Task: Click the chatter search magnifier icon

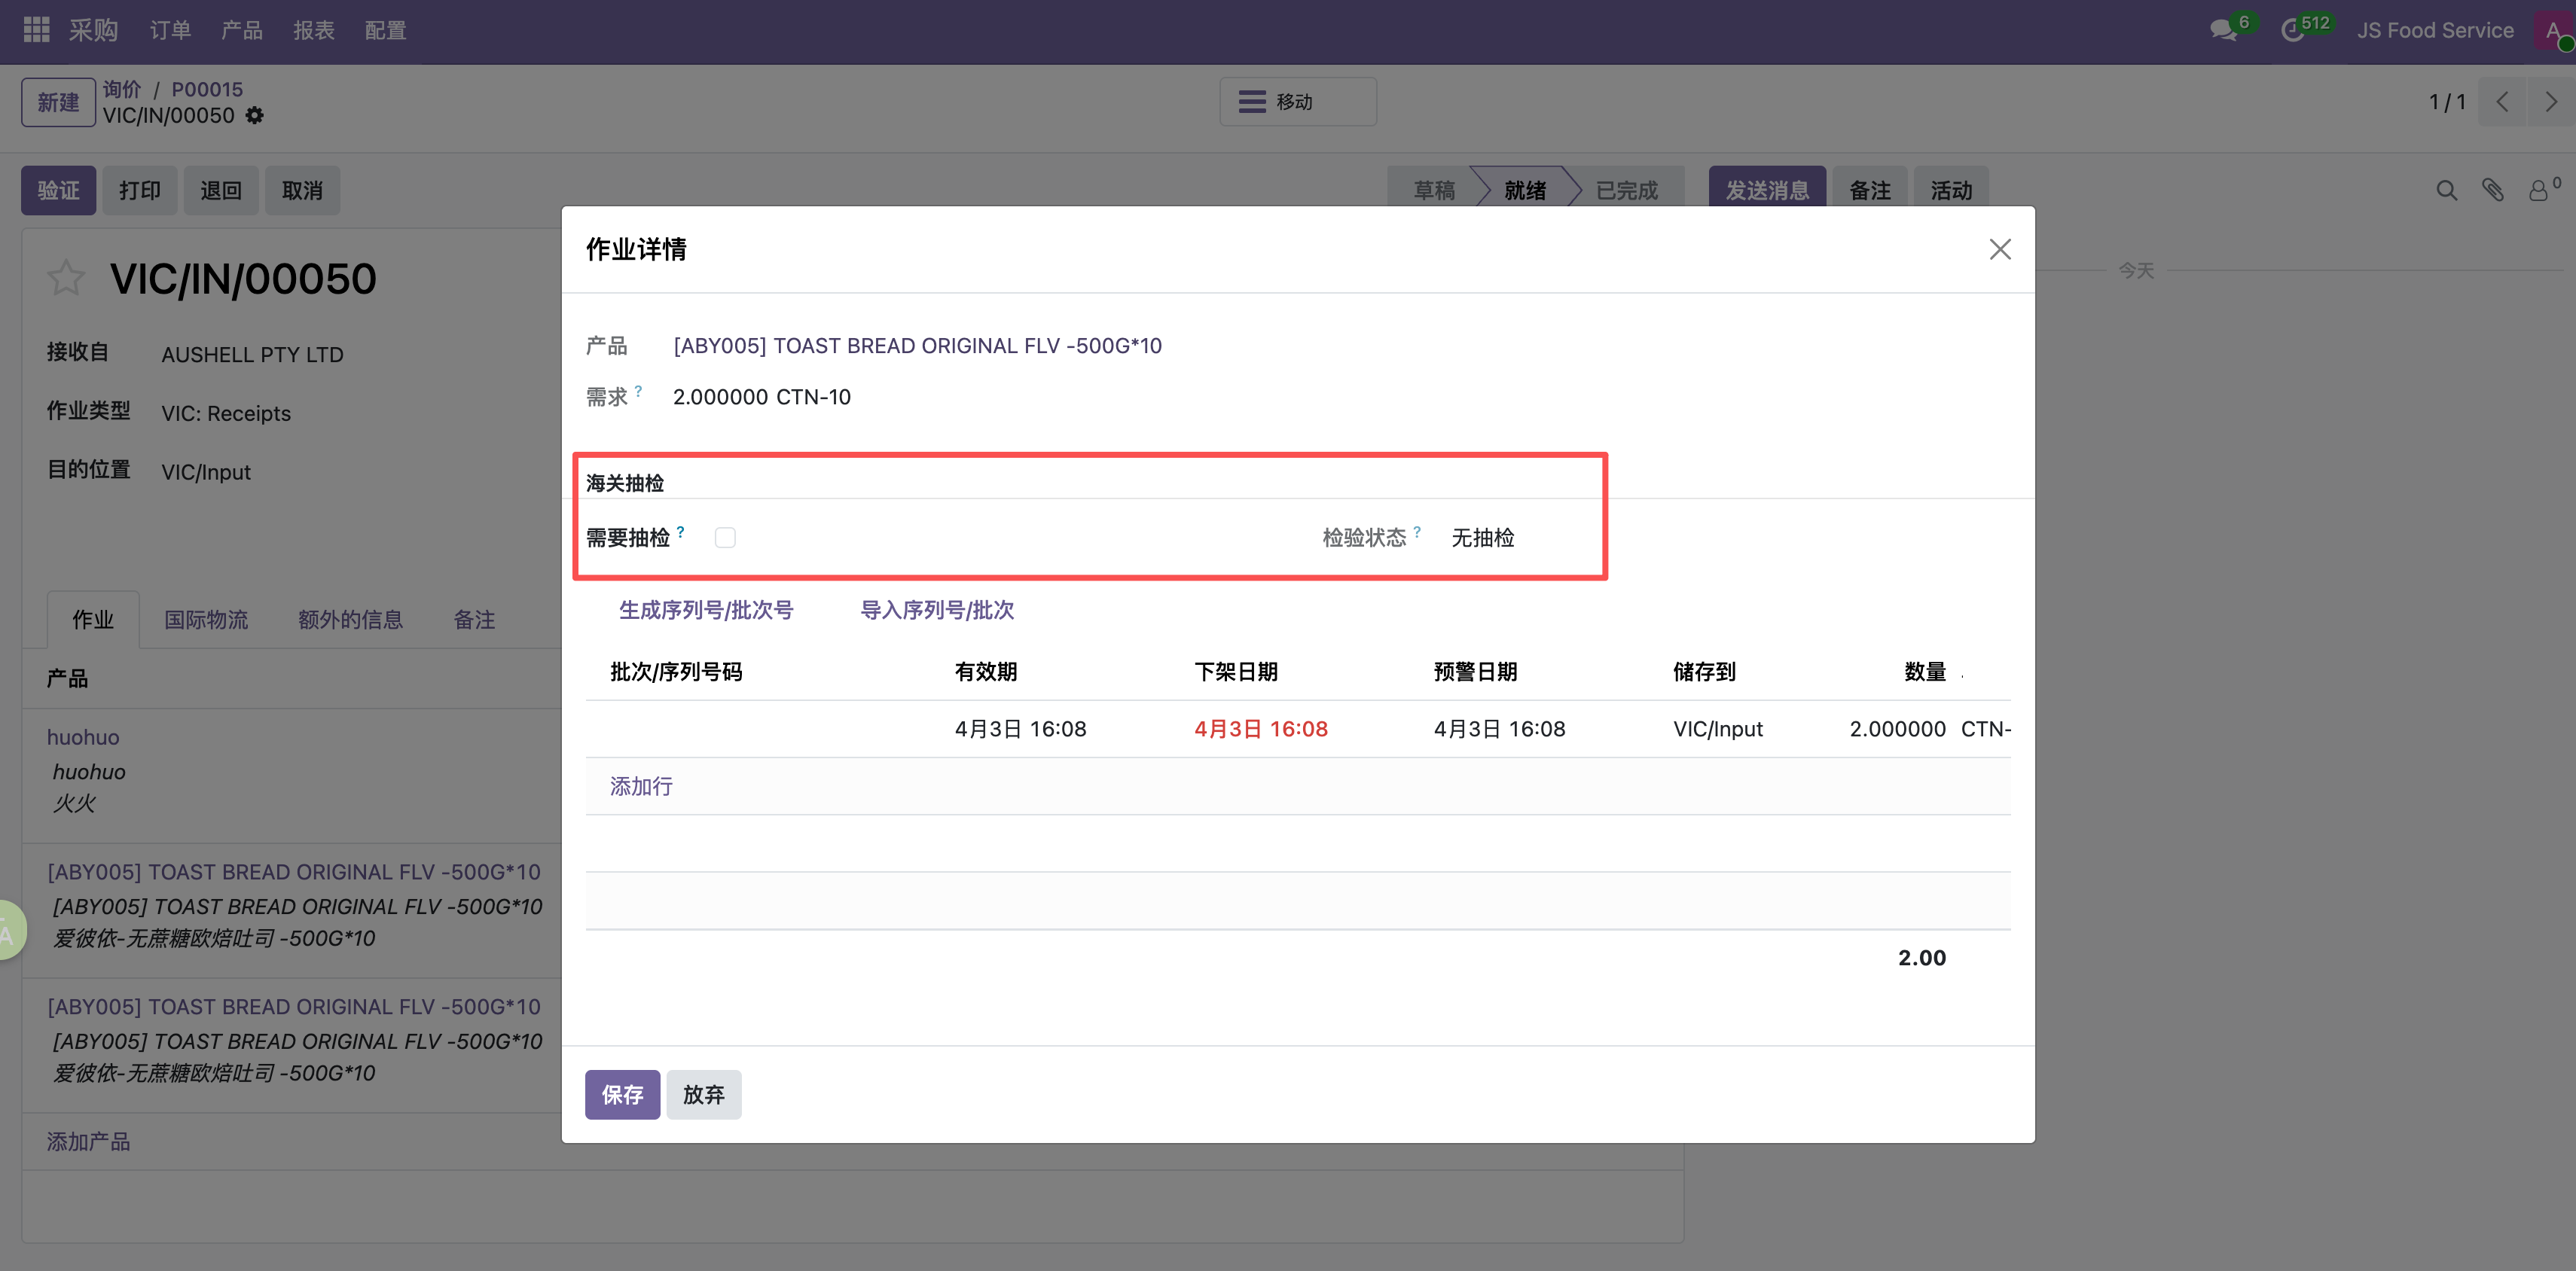Action: (2446, 190)
